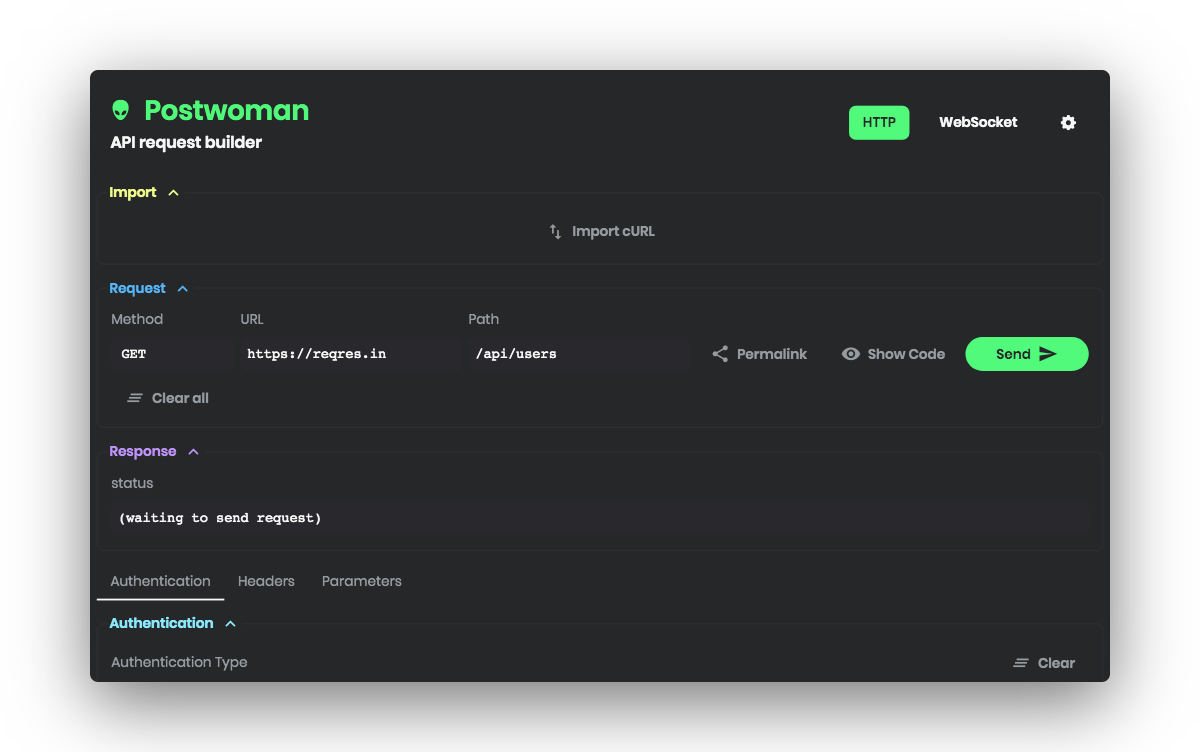Click the paper plane Send icon

point(1047,354)
